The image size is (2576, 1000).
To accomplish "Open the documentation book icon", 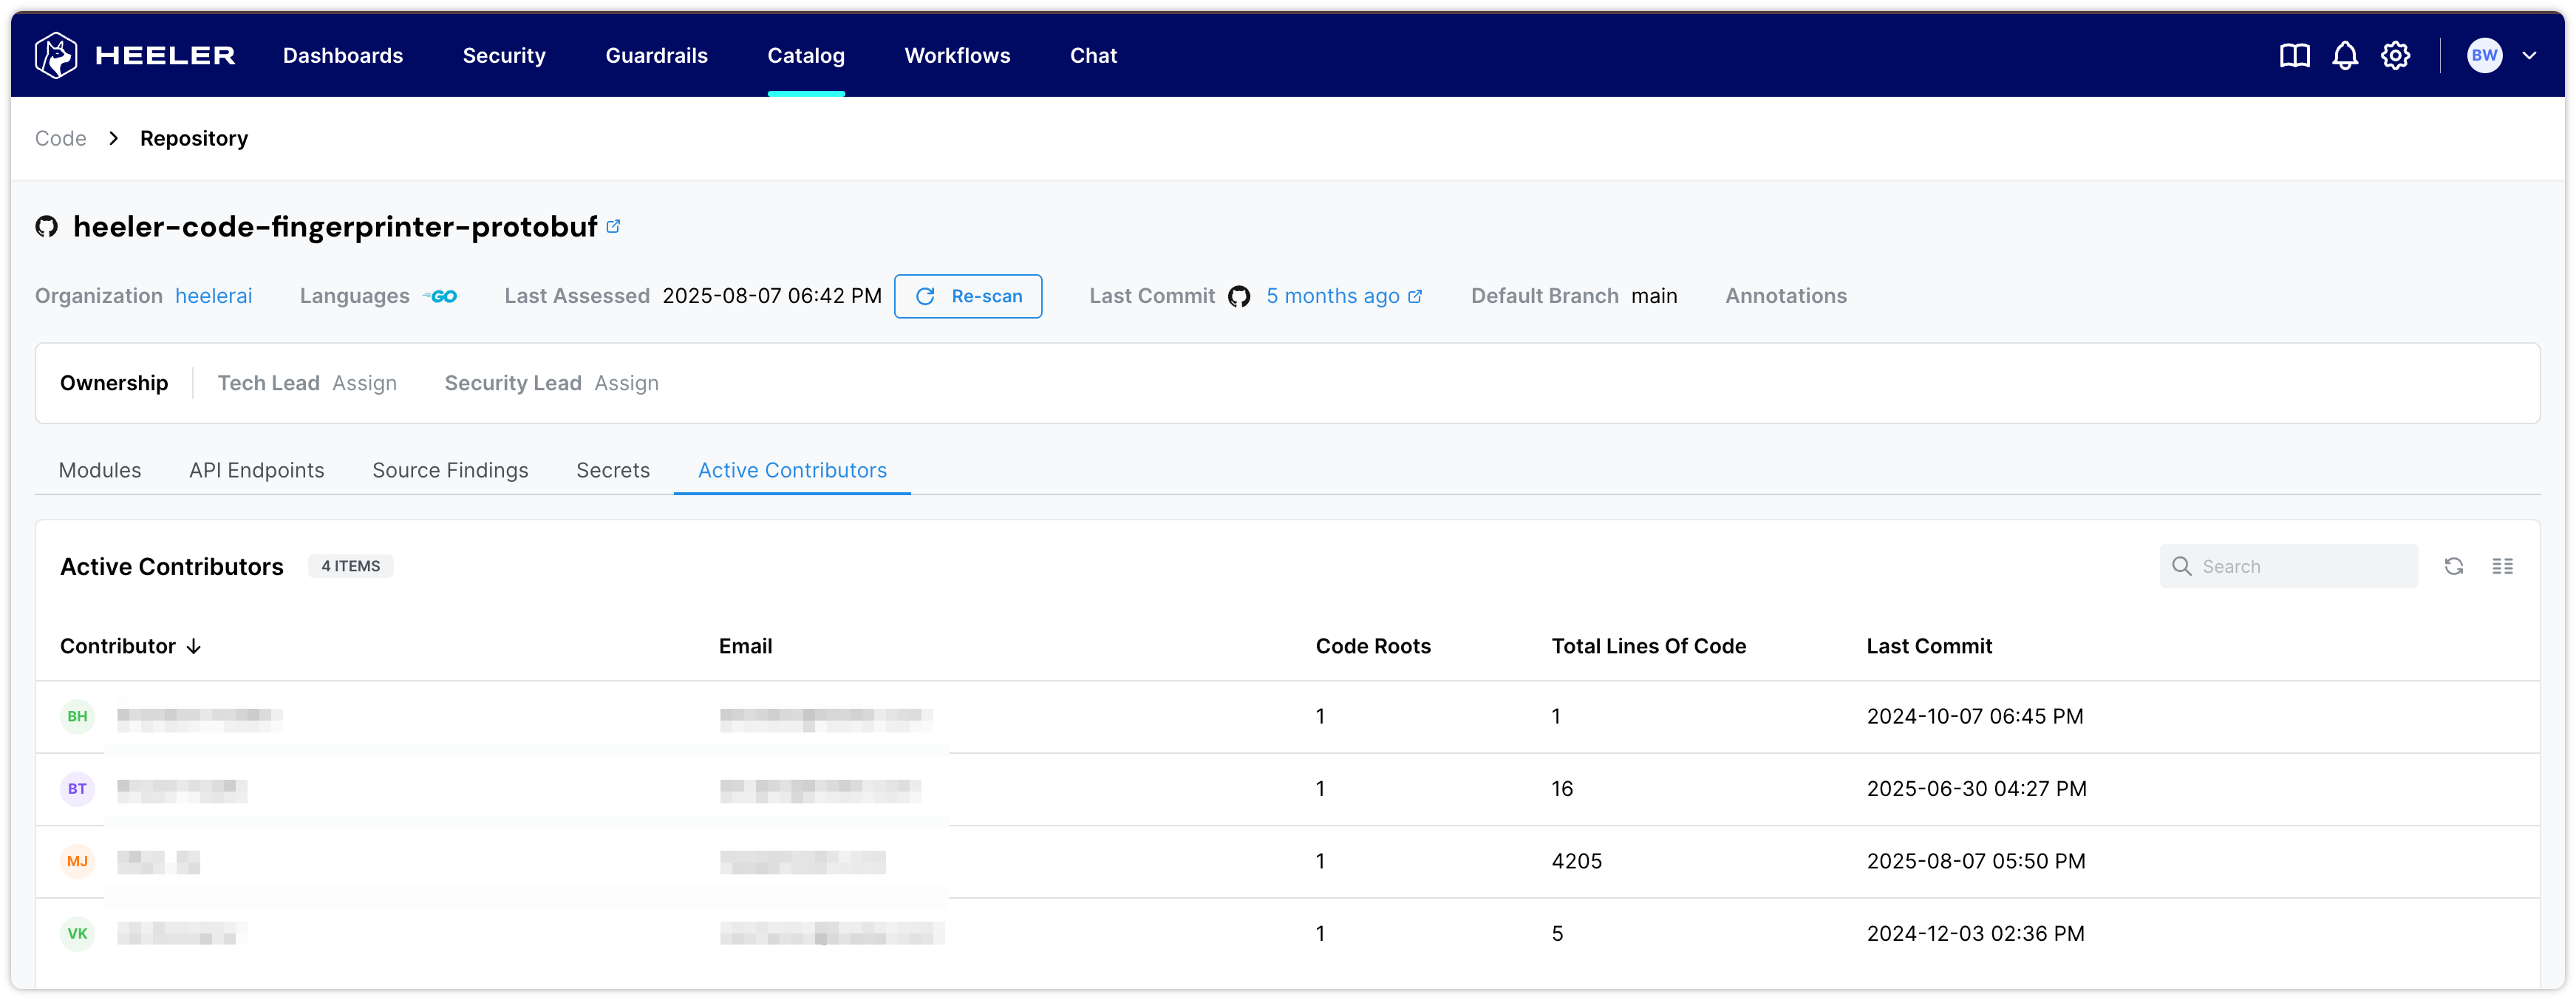I will [x=2294, y=56].
